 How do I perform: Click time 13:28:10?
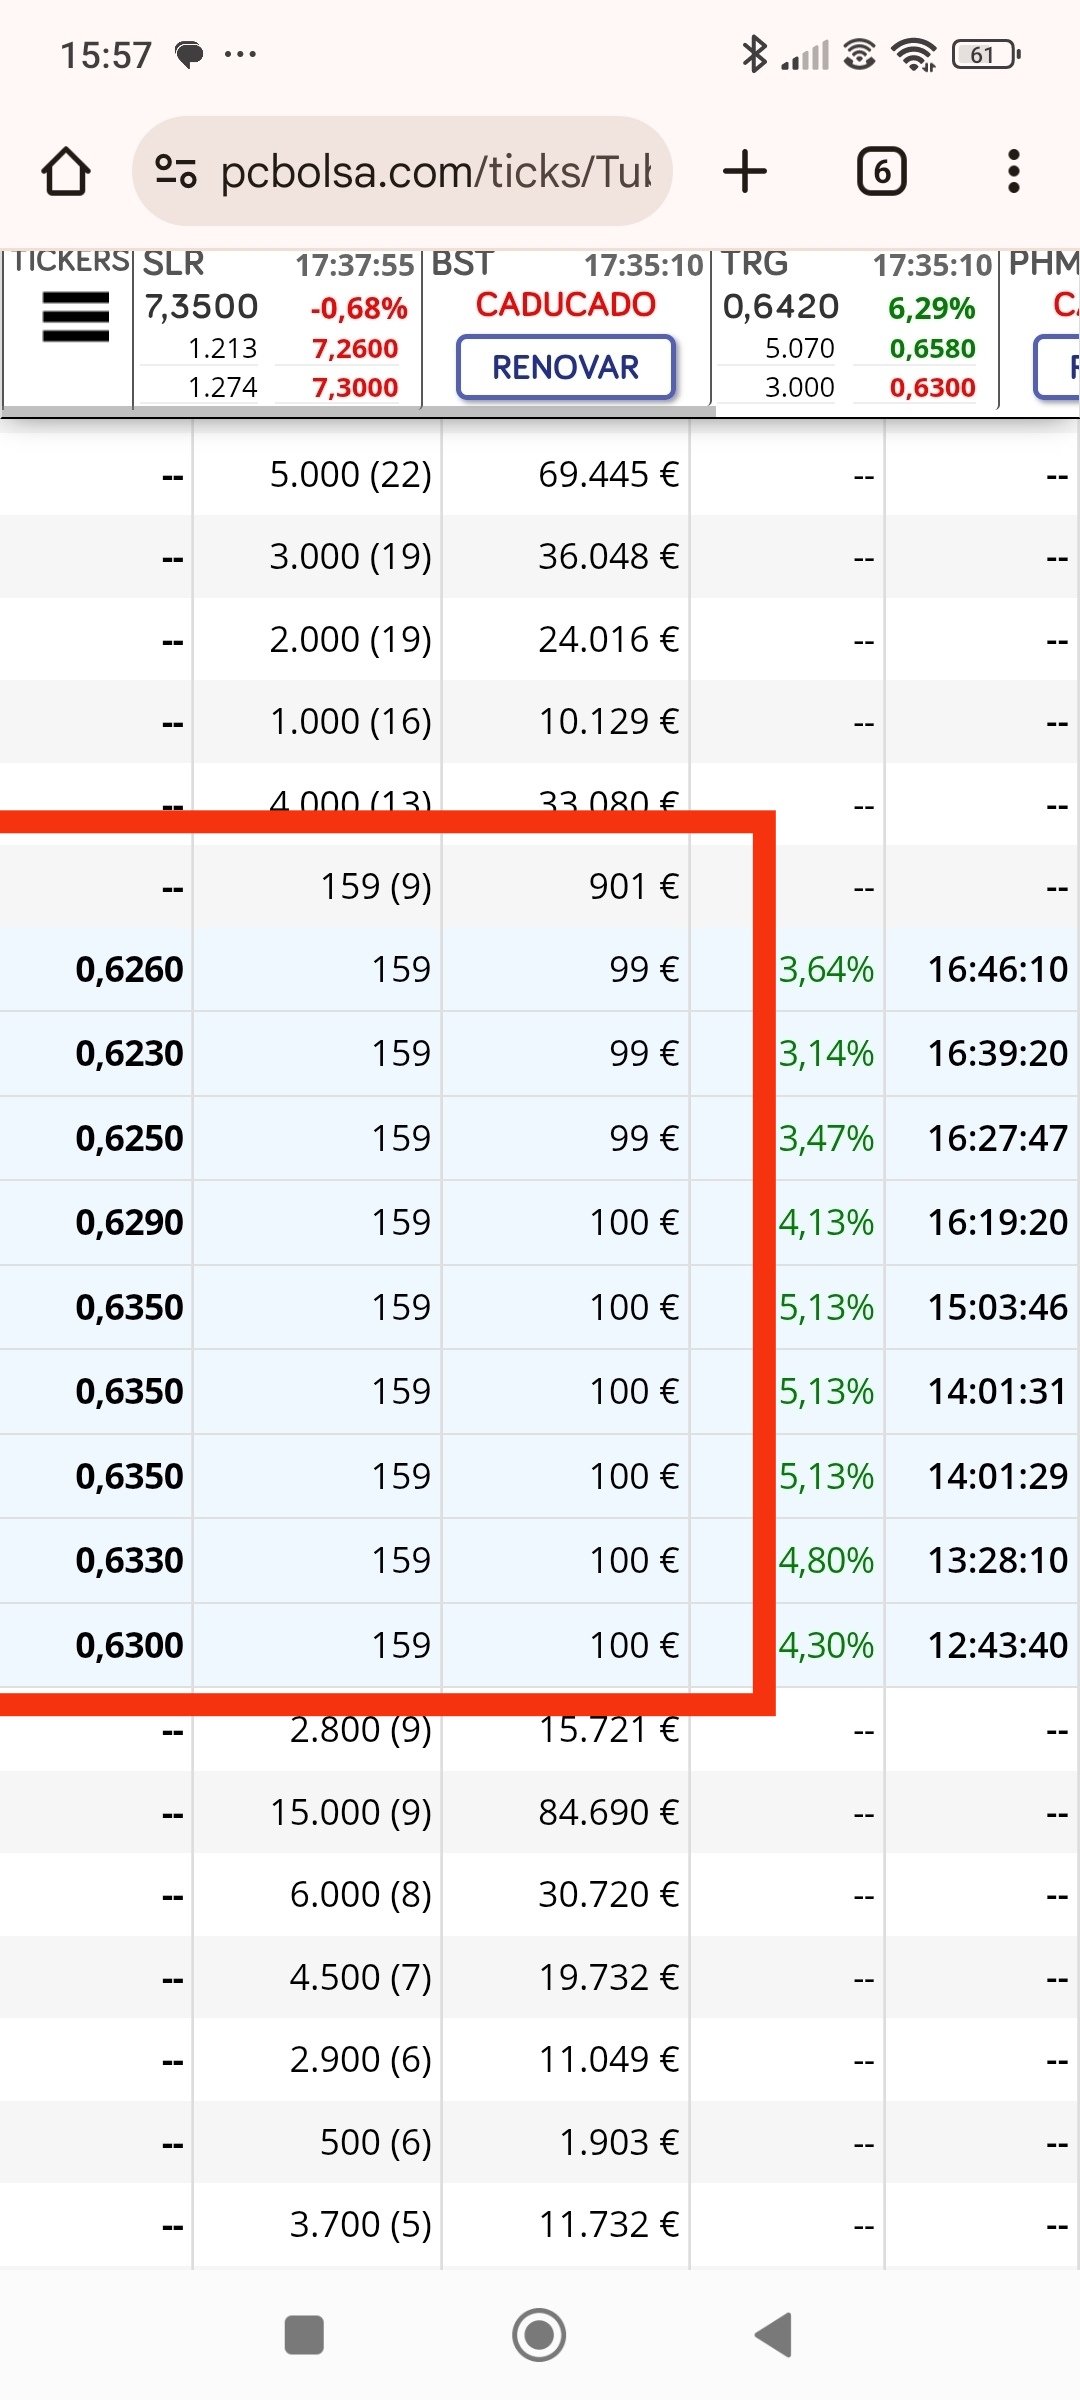click(998, 1560)
